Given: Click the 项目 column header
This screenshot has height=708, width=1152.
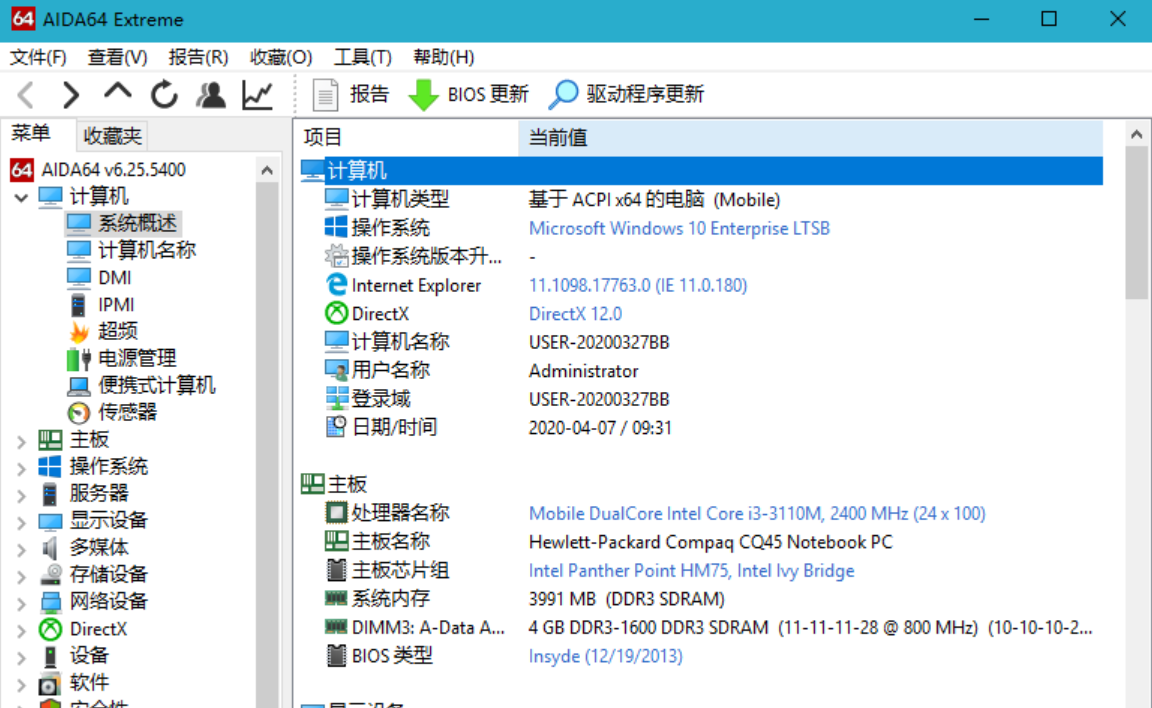Looking at the screenshot, I should [x=408, y=137].
